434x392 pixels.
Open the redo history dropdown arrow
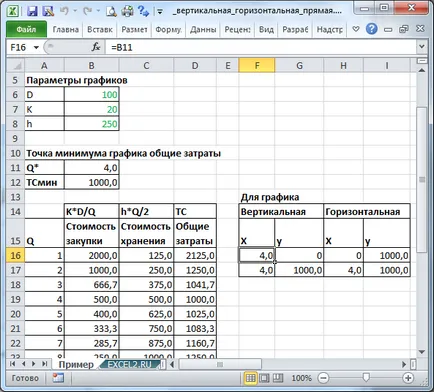coord(98,11)
